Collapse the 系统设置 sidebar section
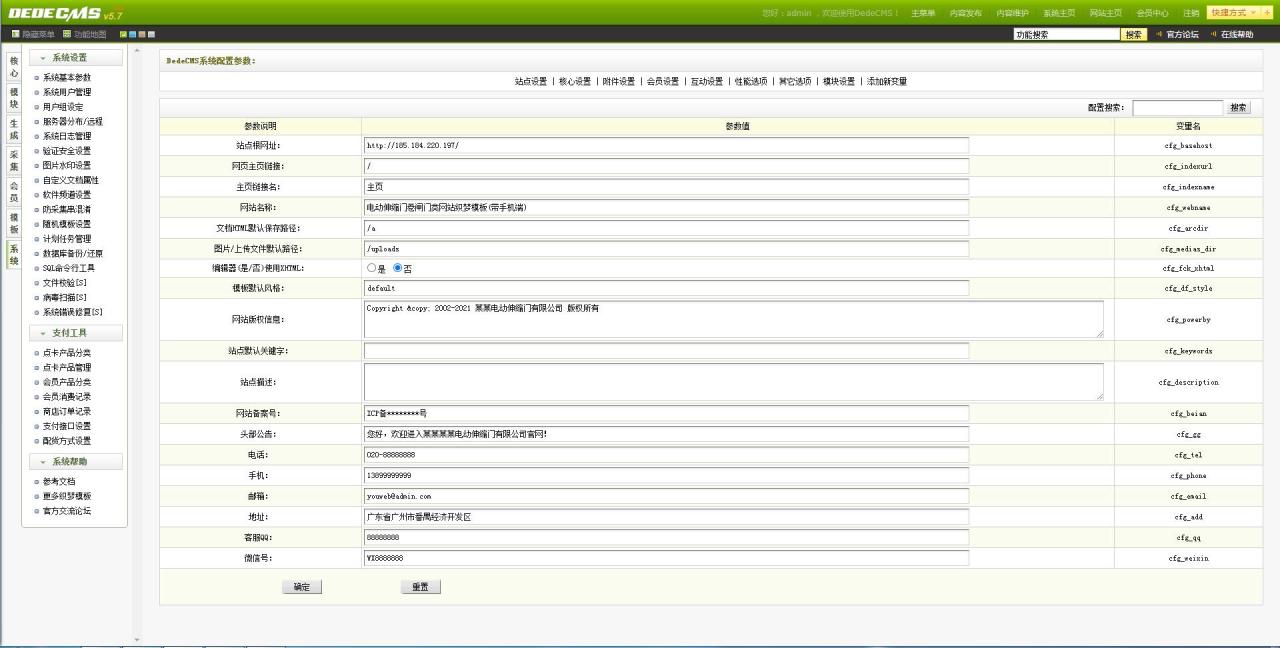This screenshot has height=648, width=1280. [76, 58]
